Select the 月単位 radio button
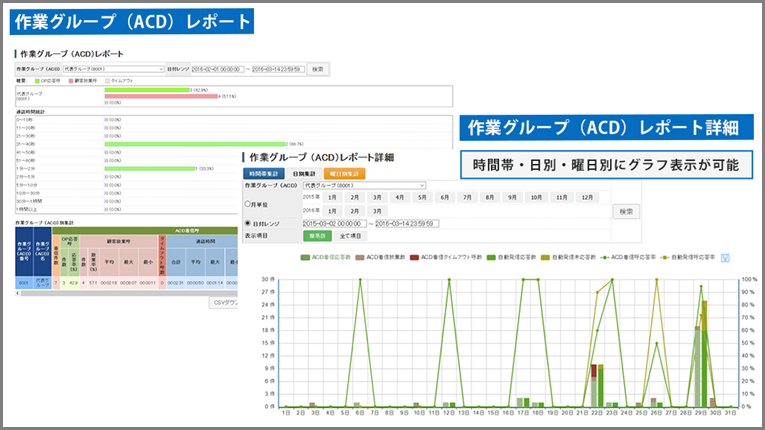The image size is (765, 430). click(247, 204)
